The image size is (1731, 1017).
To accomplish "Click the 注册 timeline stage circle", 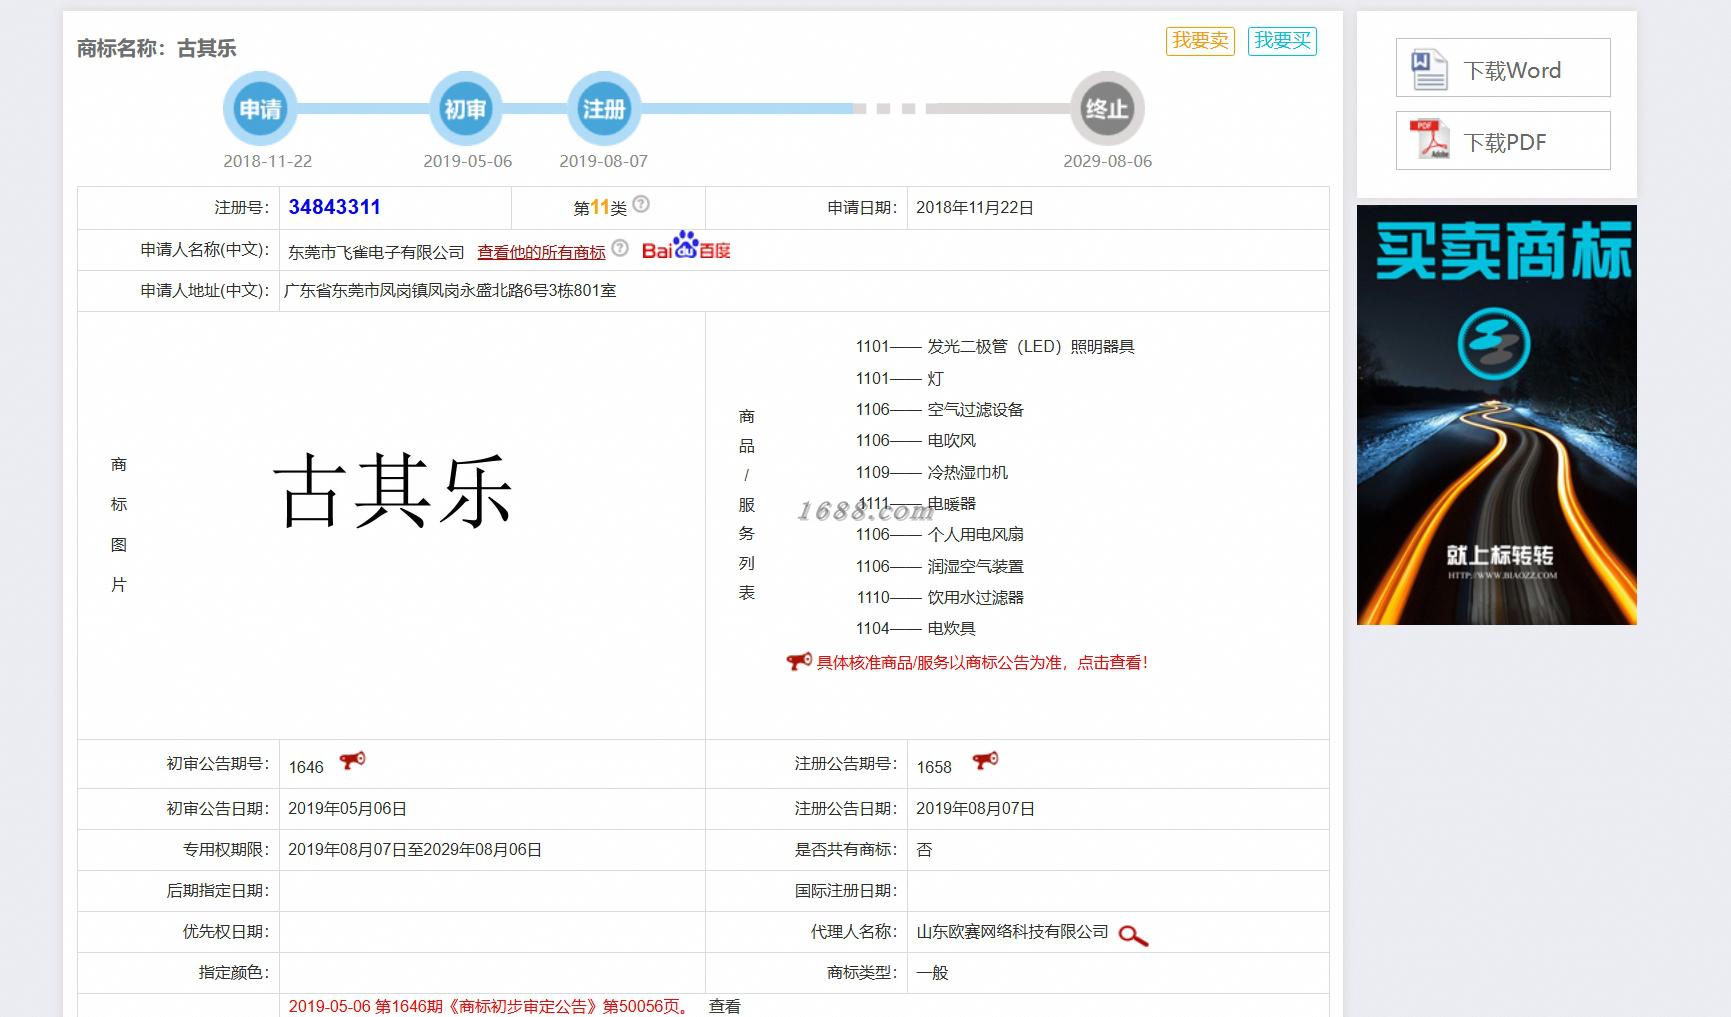I will 604,108.
